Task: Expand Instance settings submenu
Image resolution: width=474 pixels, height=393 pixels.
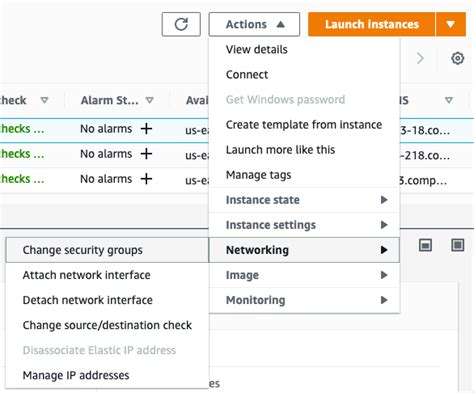Action: click(304, 225)
